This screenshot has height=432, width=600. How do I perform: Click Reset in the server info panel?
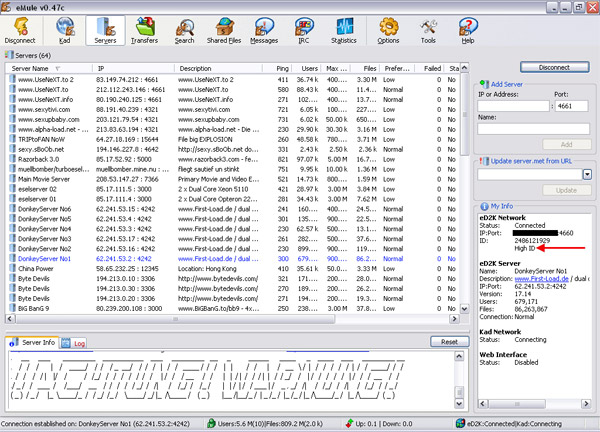[449, 342]
